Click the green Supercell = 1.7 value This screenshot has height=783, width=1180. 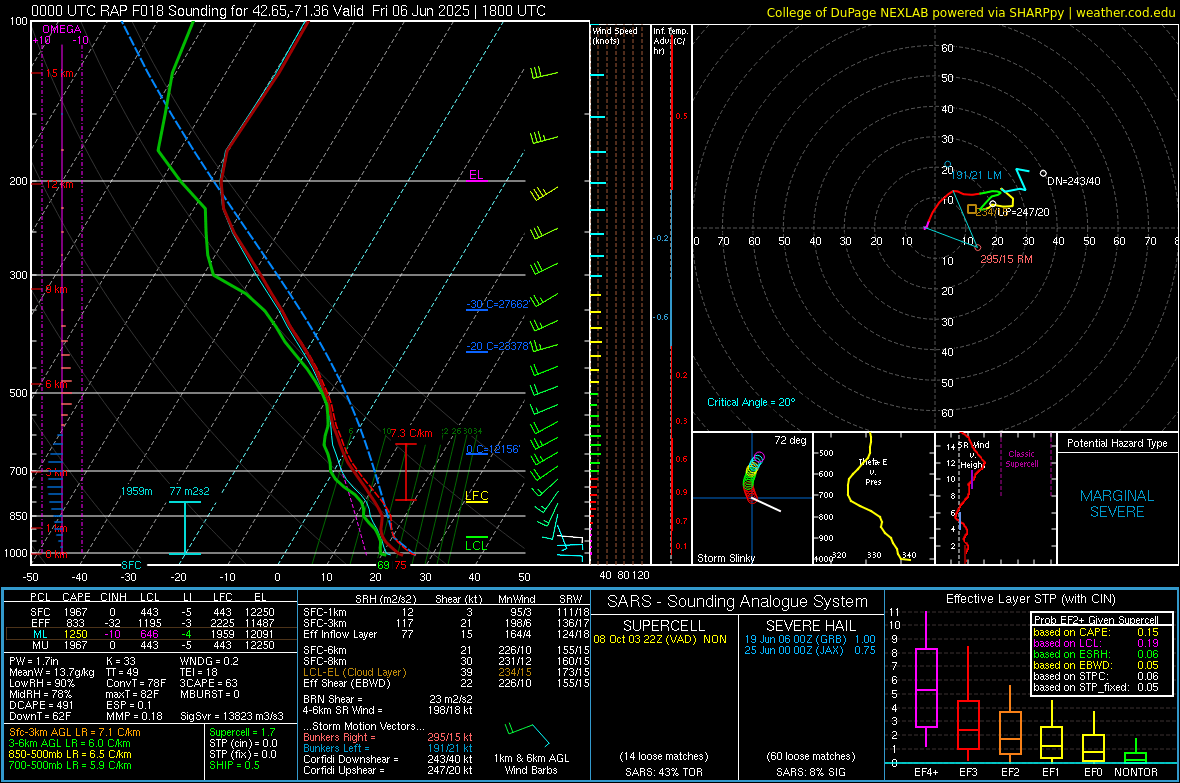pyautogui.click(x=242, y=732)
